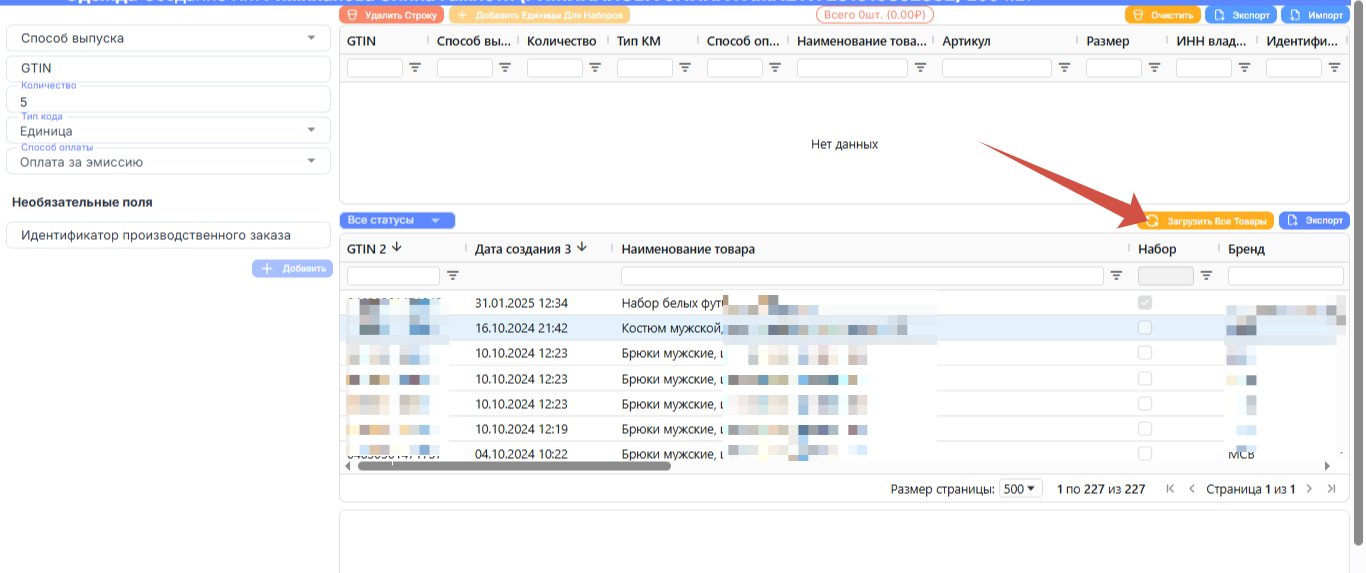
Task: Focus Идентификатор производственного заказа field
Action: coord(168,235)
